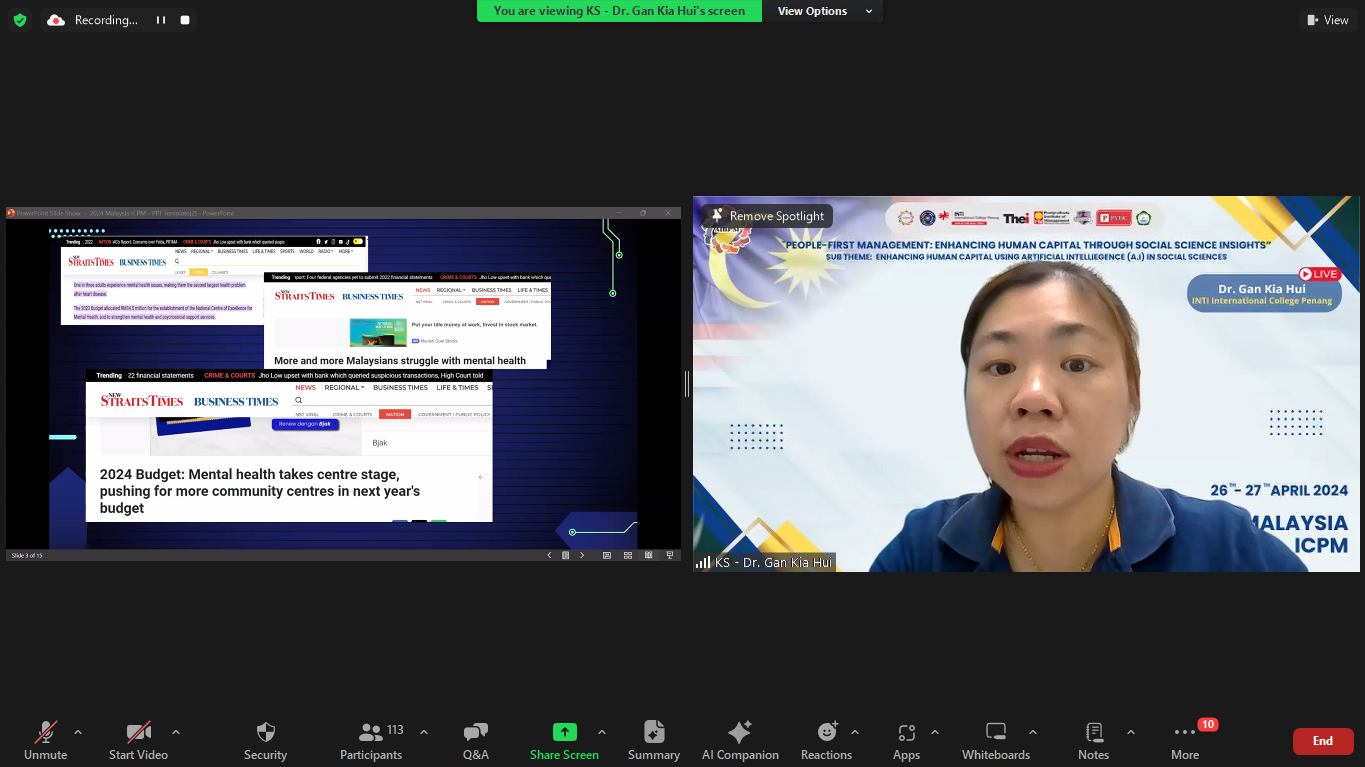
Task: Open the Participants panel
Action: coord(371,741)
